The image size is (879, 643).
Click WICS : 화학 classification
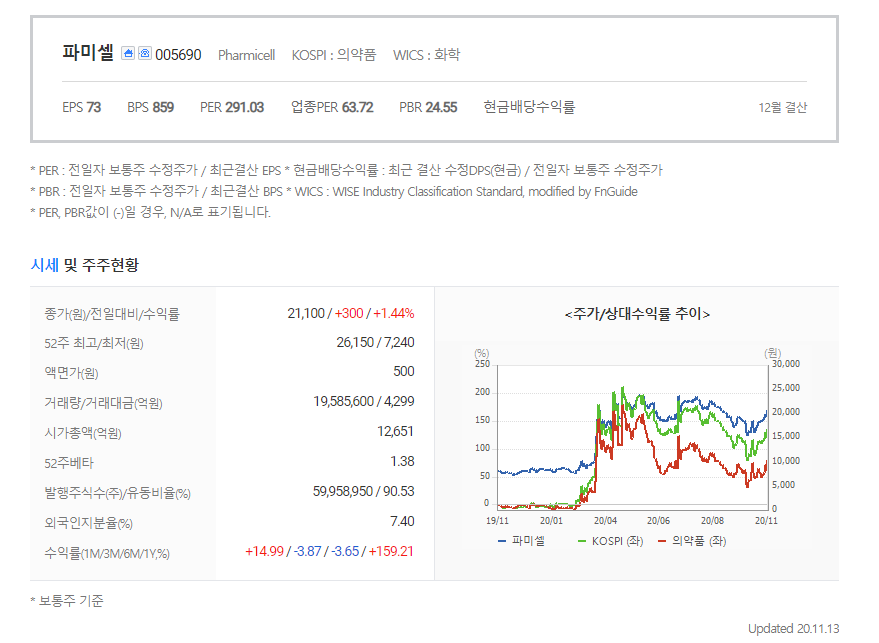tap(427, 55)
